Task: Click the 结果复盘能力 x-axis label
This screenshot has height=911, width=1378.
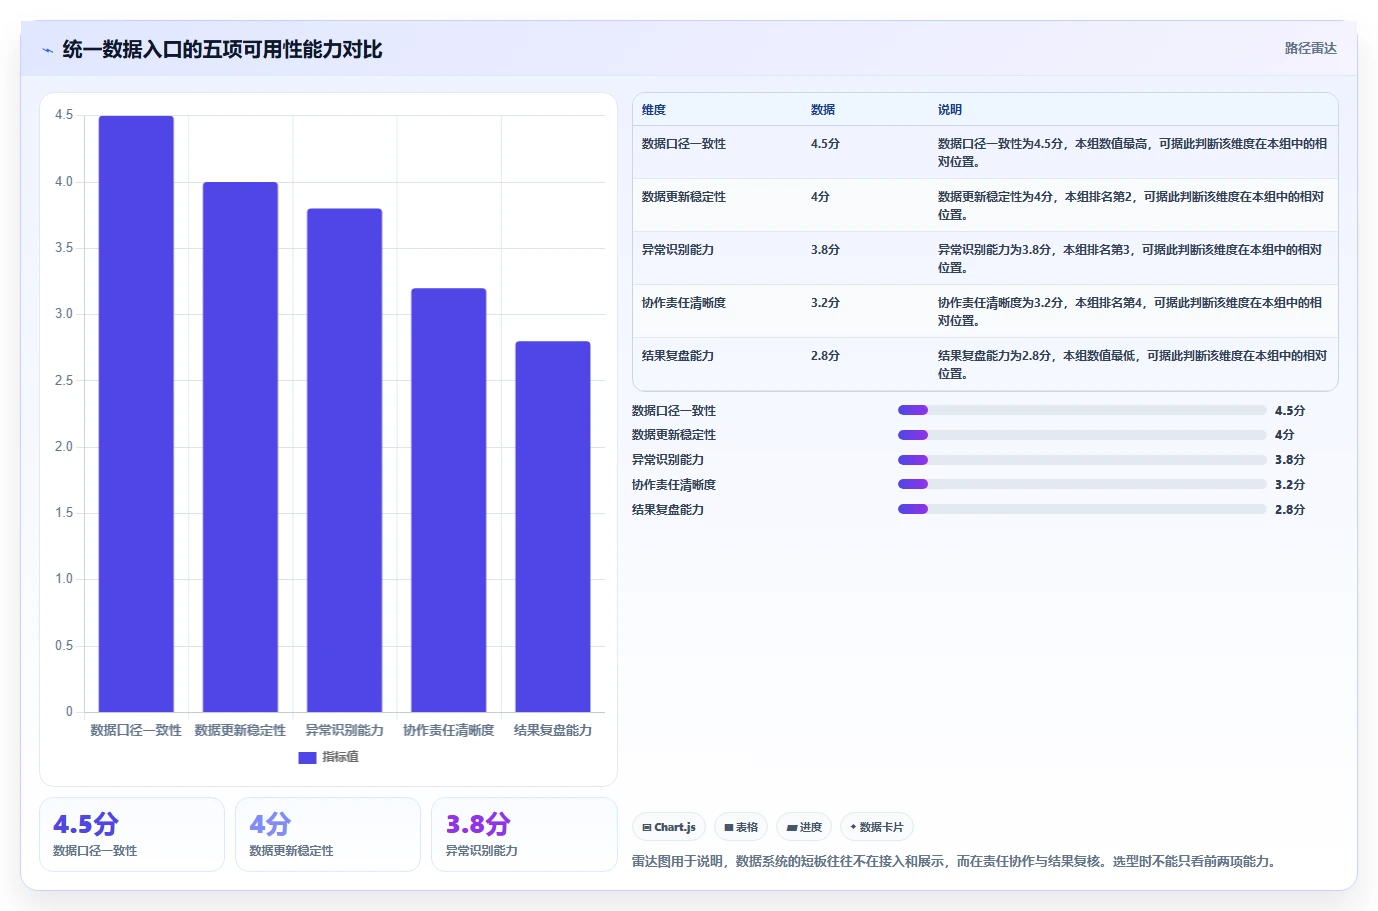Action: pyautogui.click(x=553, y=731)
